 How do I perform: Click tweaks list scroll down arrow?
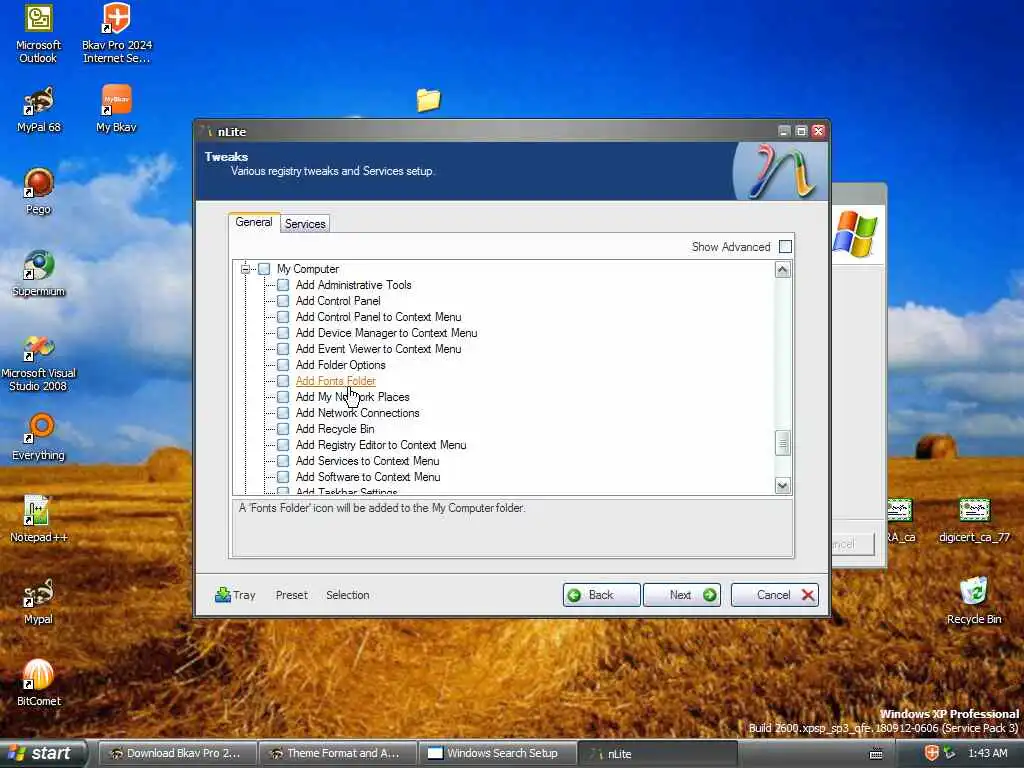click(x=782, y=485)
